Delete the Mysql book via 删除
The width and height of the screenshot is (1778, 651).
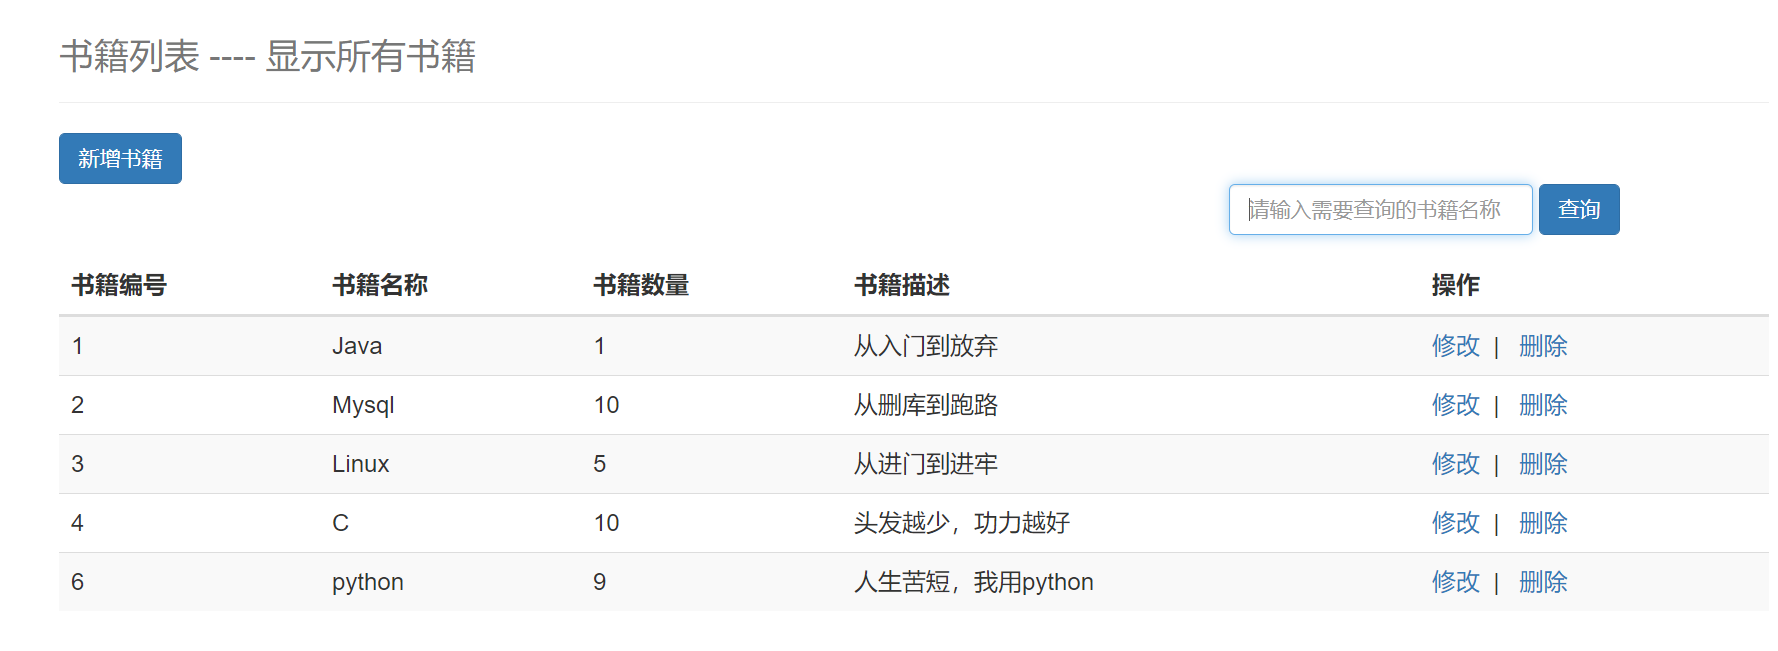1543,405
